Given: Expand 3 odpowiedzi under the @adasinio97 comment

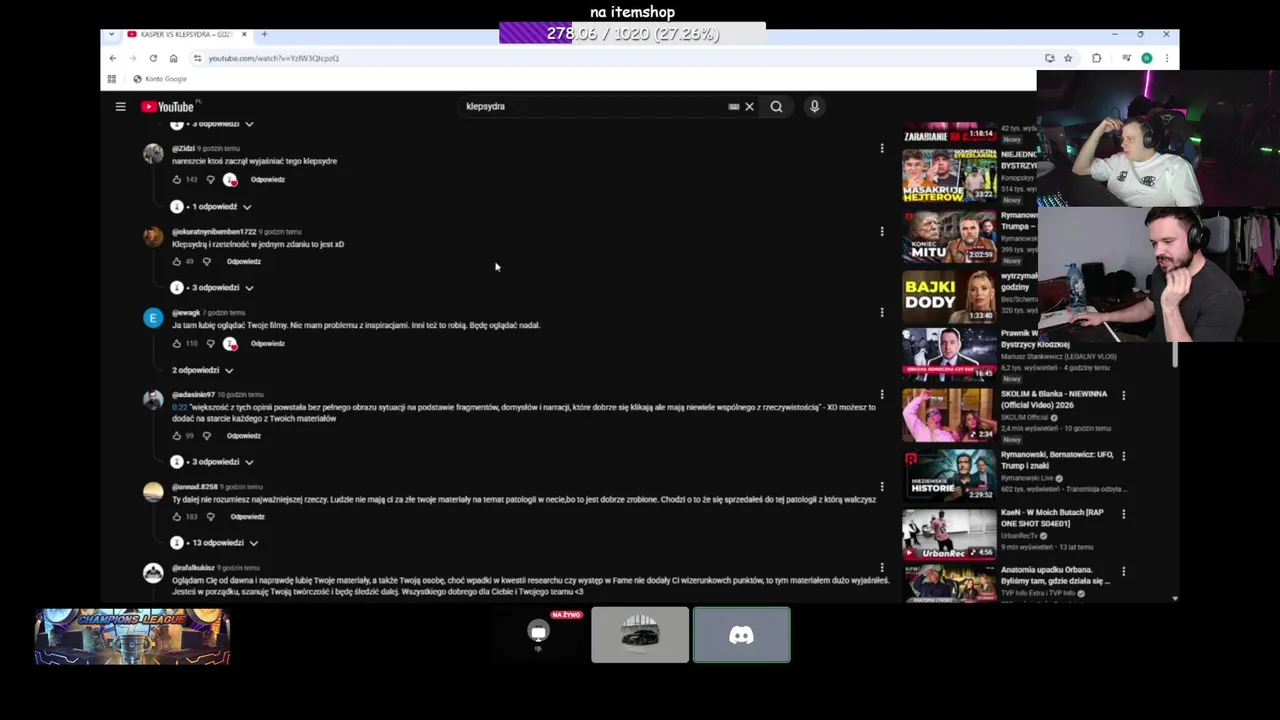Looking at the screenshot, I should point(212,462).
